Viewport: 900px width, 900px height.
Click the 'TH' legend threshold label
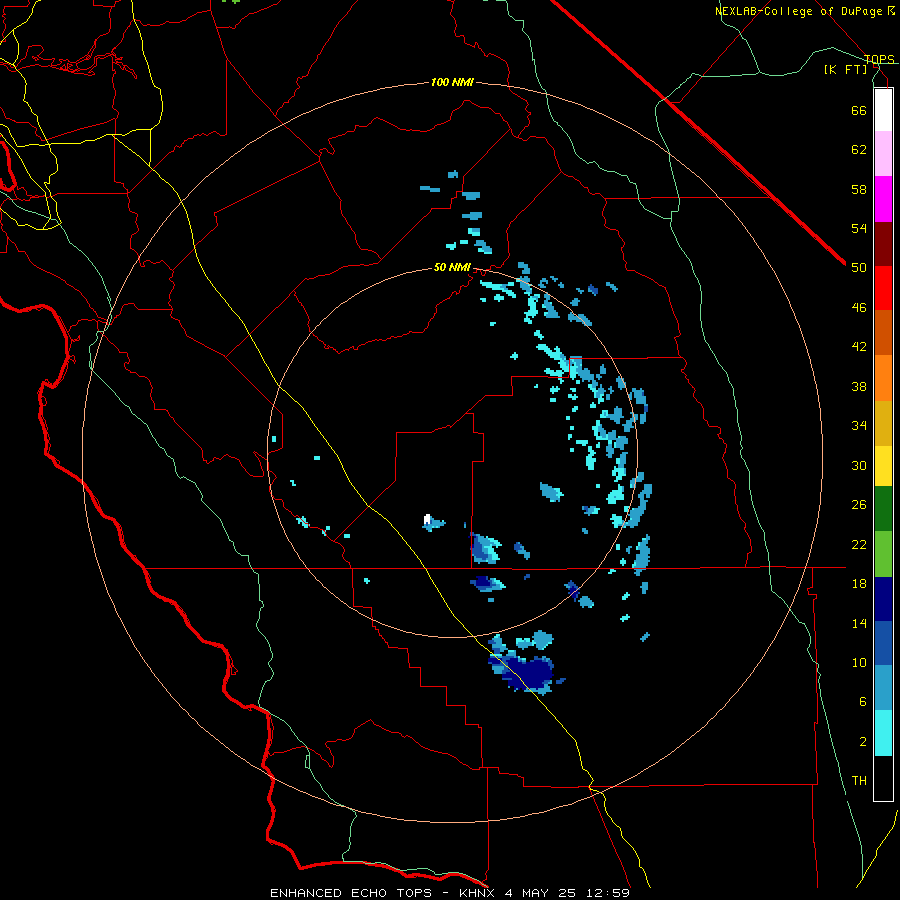(859, 781)
